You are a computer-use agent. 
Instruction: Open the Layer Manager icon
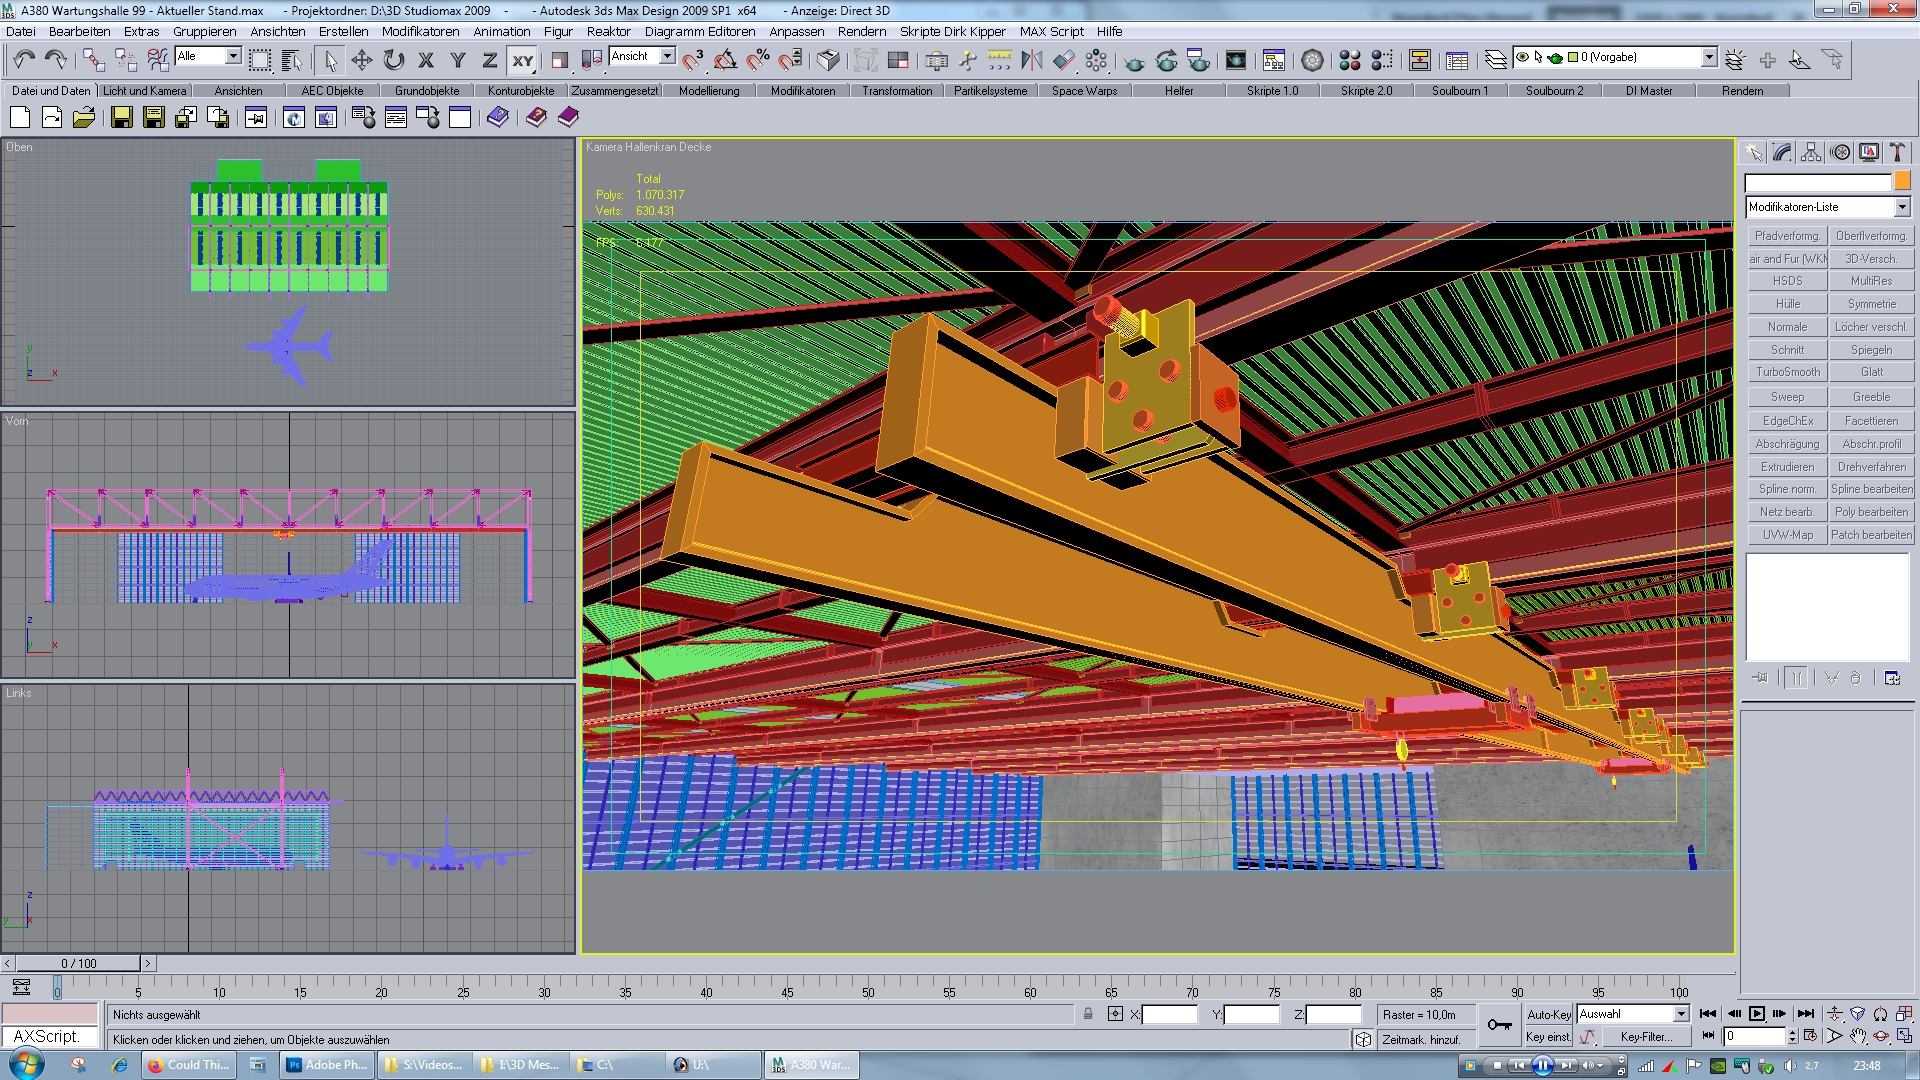(x=1495, y=61)
